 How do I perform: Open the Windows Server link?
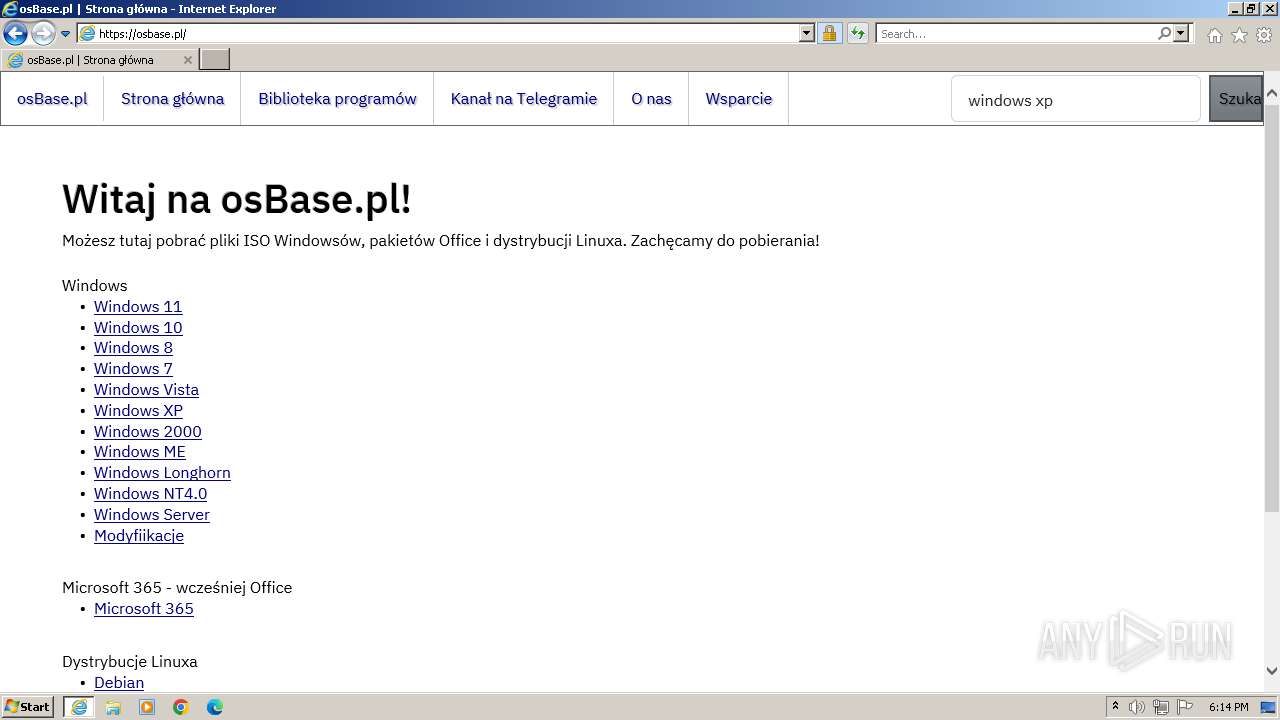tap(152, 514)
